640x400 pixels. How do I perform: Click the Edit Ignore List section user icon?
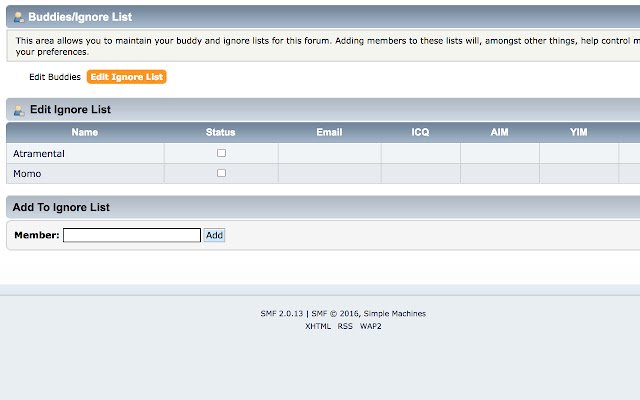(19, 110)
